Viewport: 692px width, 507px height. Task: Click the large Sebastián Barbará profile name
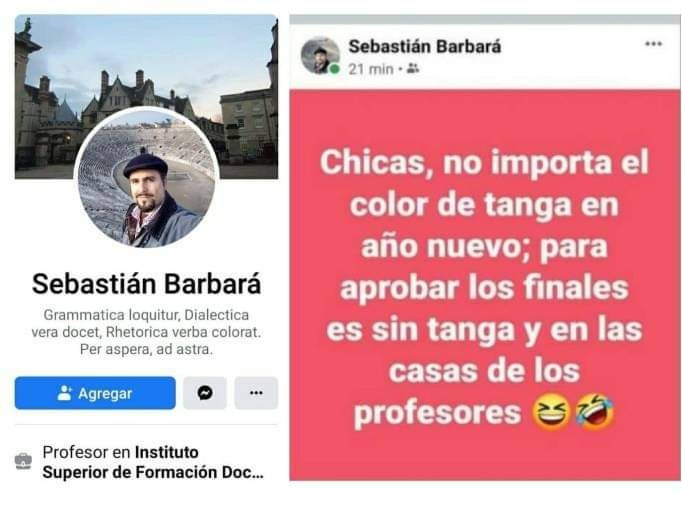(147, 284)
